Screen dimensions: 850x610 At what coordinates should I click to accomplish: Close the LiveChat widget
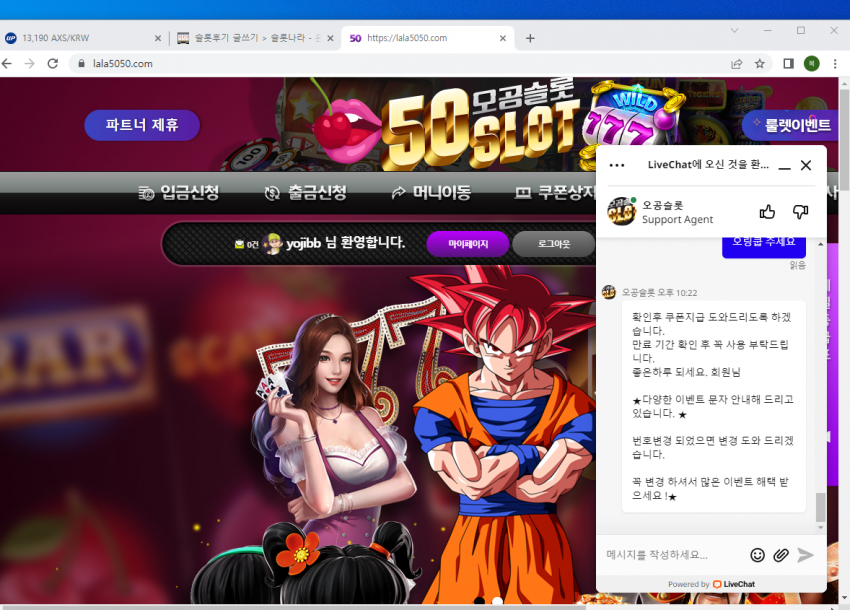(806, 165)
